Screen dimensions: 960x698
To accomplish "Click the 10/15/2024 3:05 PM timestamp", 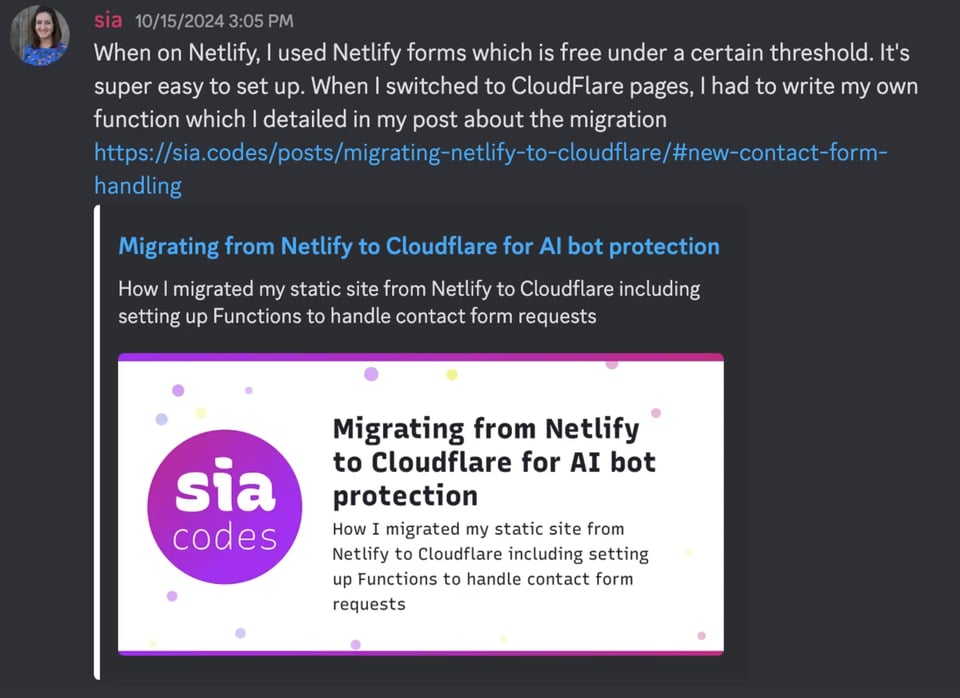I will point(214,21).
